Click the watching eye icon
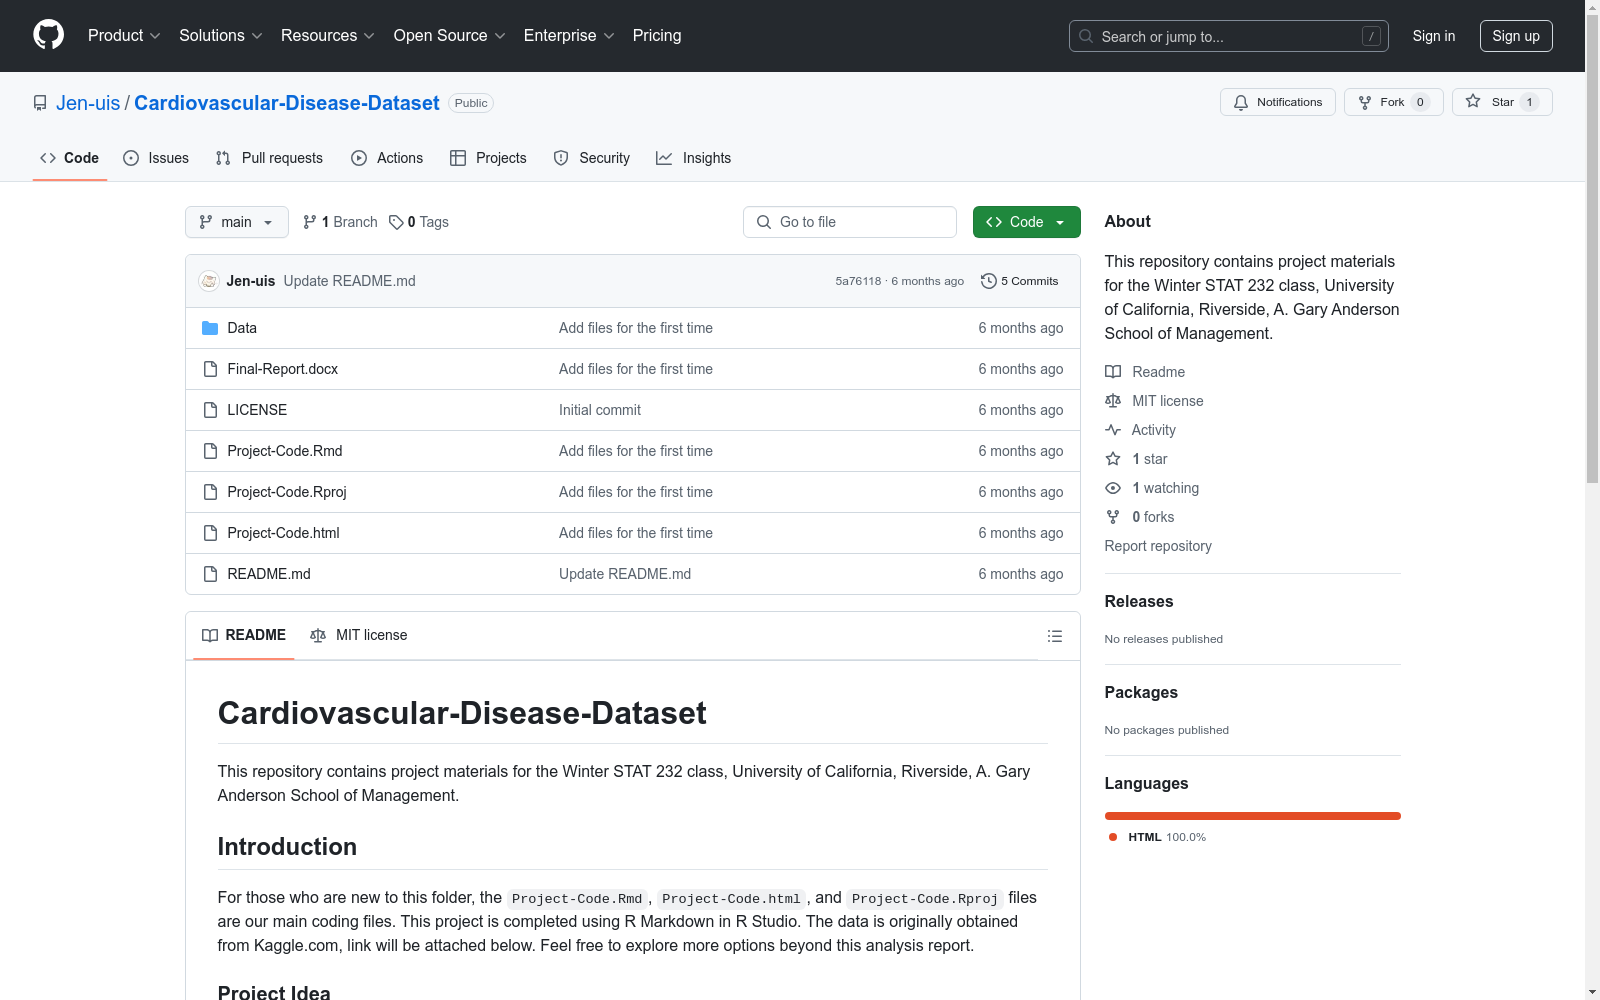The height and width of the screenshot is (1000, 1600). click(1112, 488)
